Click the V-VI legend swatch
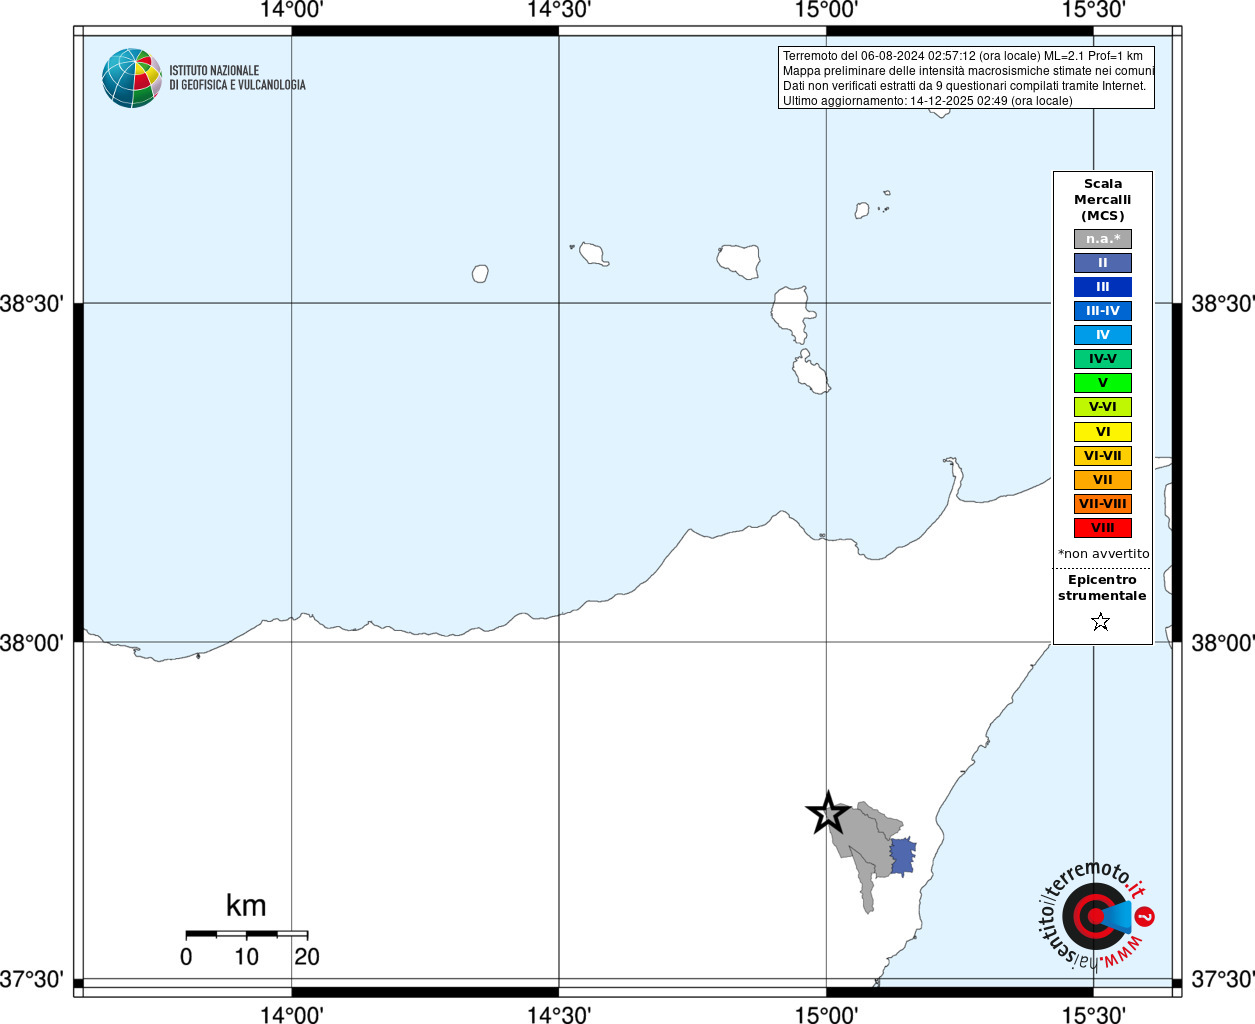The width and height of the screenshot is (1255, 1024). [1103, 407]
